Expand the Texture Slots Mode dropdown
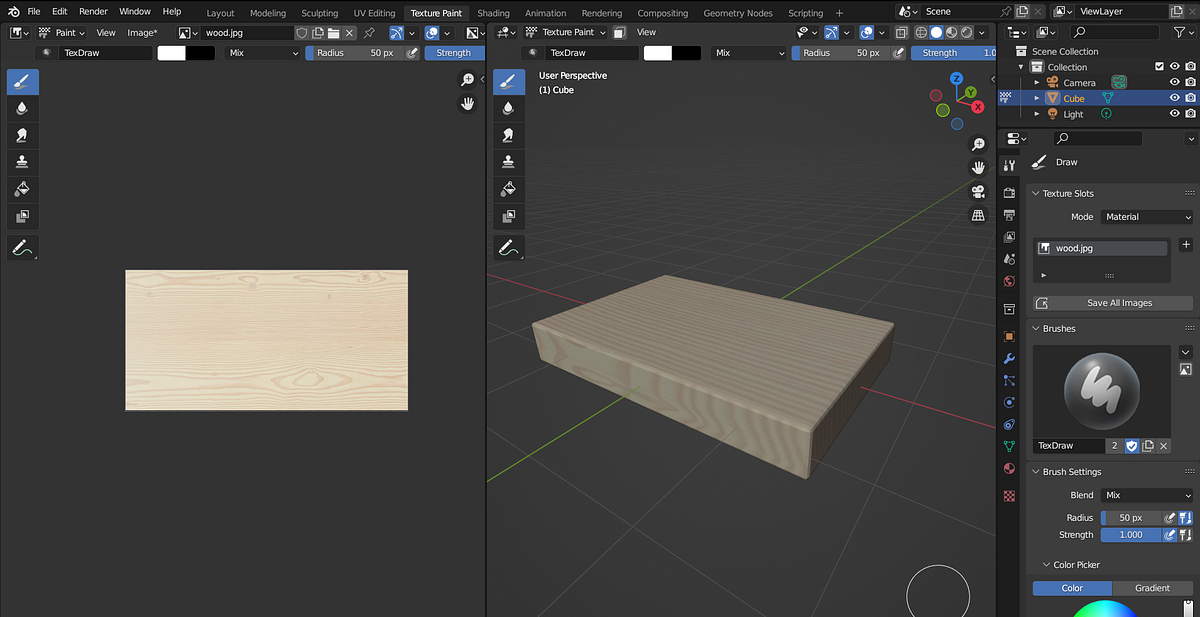The image size is (1200, 617). point(1147,216)
